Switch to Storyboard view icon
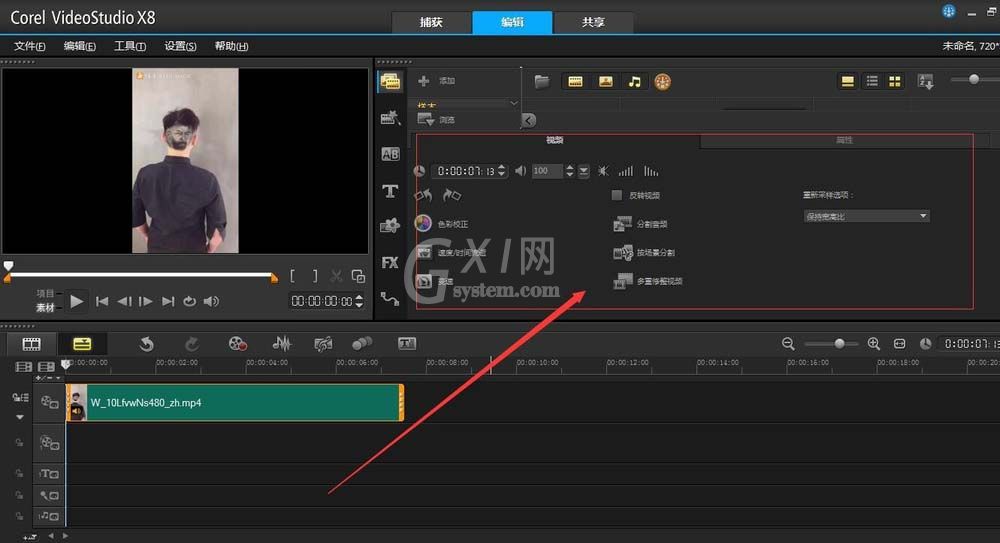Image resolution: width=1000 pixels, height=543 pixels. tap(31, 345)
